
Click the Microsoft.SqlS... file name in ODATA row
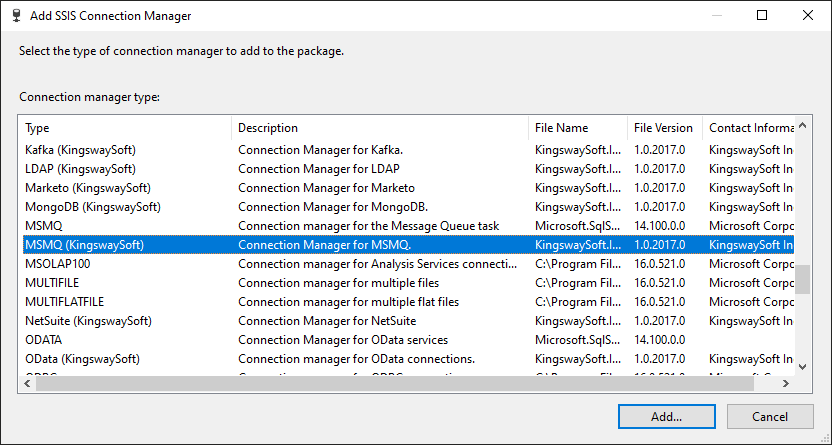[x=577, y=340]
